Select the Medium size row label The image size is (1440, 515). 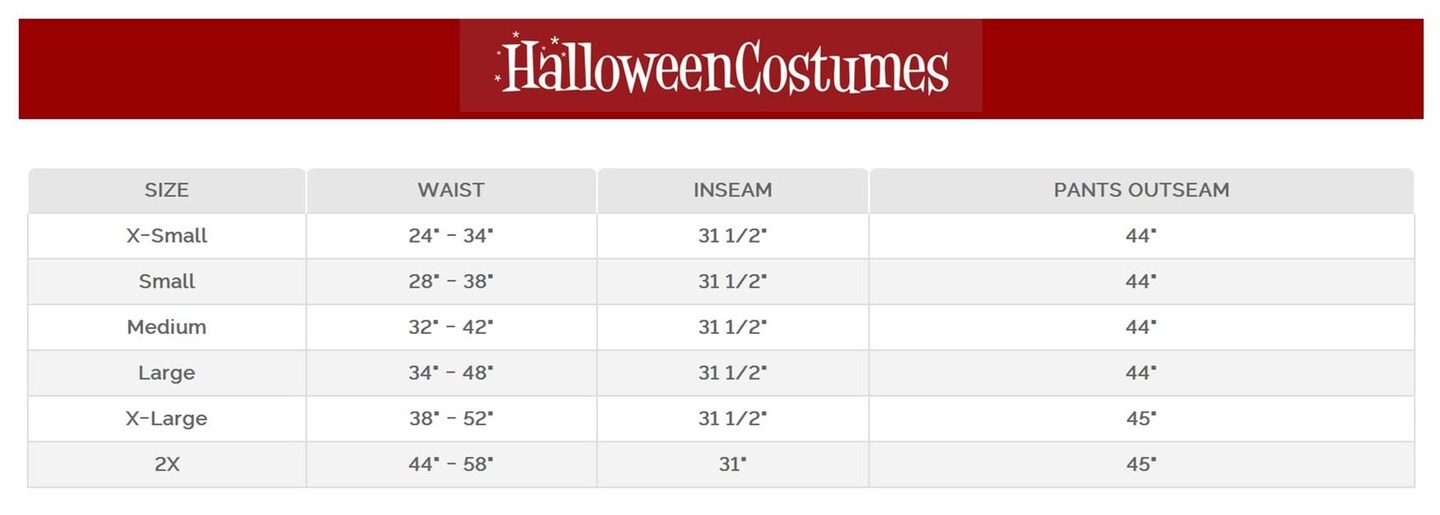(x=166, y=327)
